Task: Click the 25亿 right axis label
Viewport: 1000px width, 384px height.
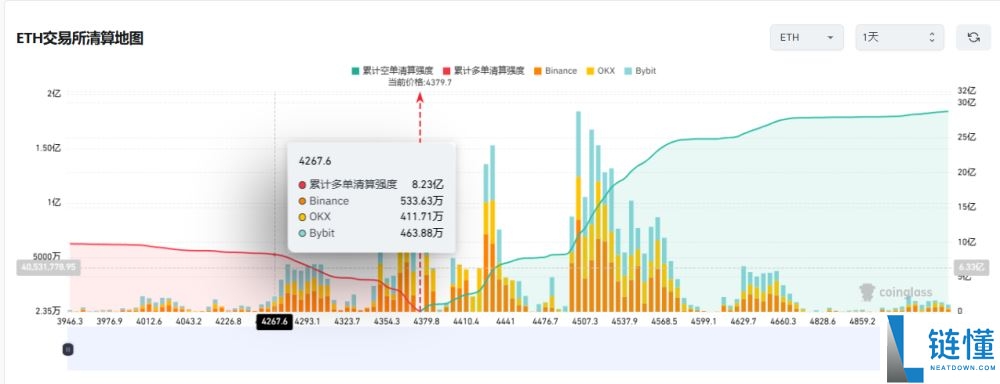Action: click(x=967, y=137)
